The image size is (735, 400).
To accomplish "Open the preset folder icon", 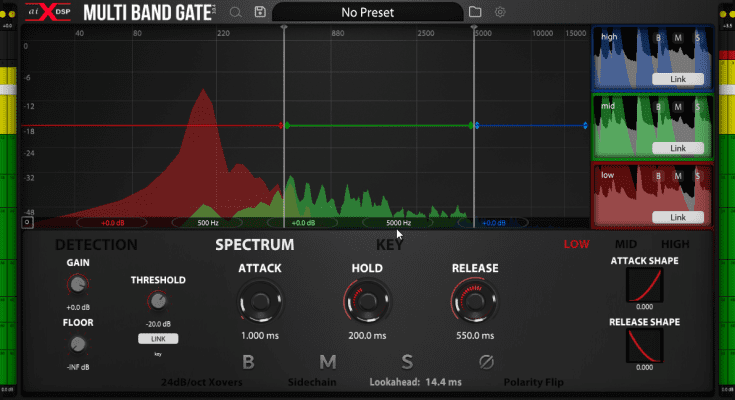I will point(475,12).
